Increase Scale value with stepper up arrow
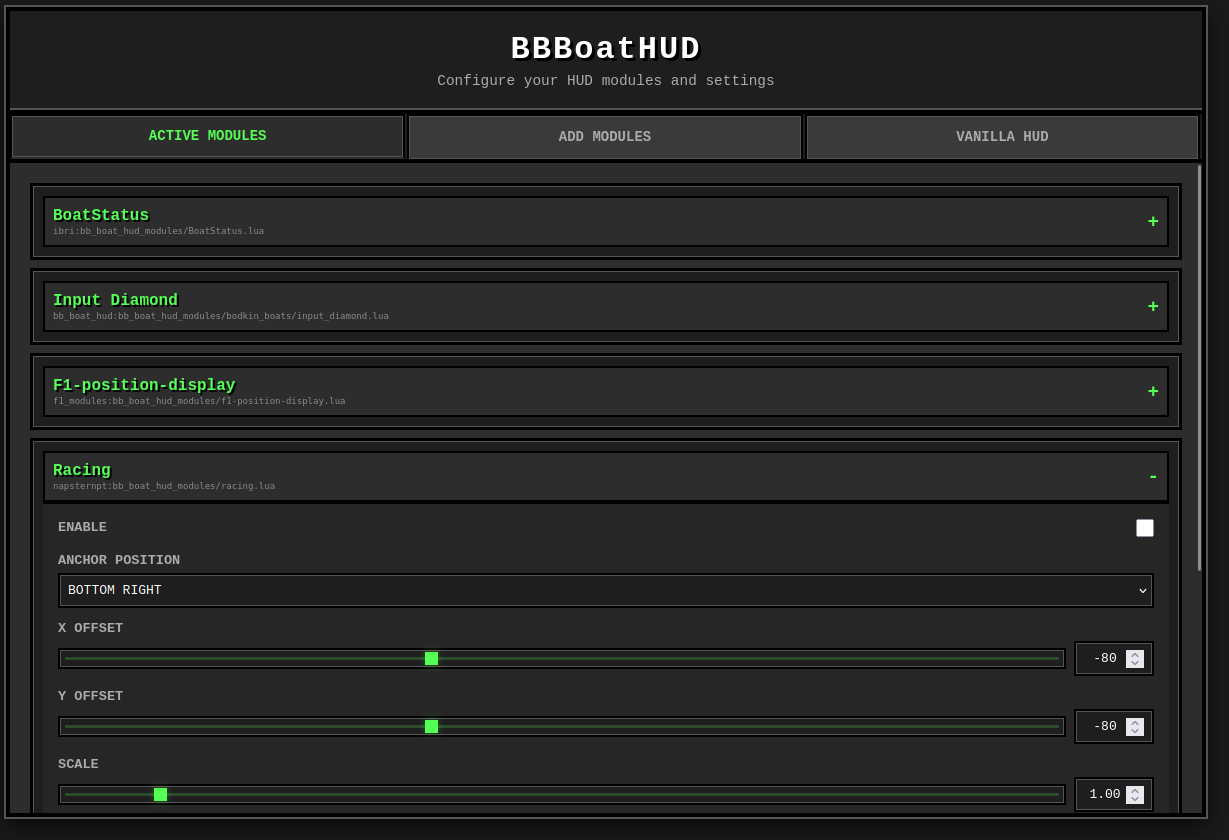The height and width of the screenshot is (840, 1229). point(1135,790)
